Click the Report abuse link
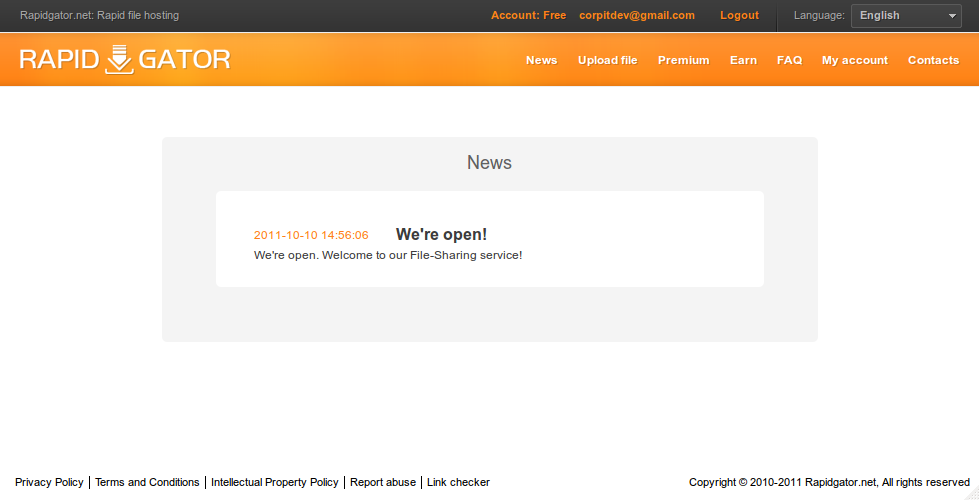The height and width of the screenshot is (500, 979). pos(383,483)
